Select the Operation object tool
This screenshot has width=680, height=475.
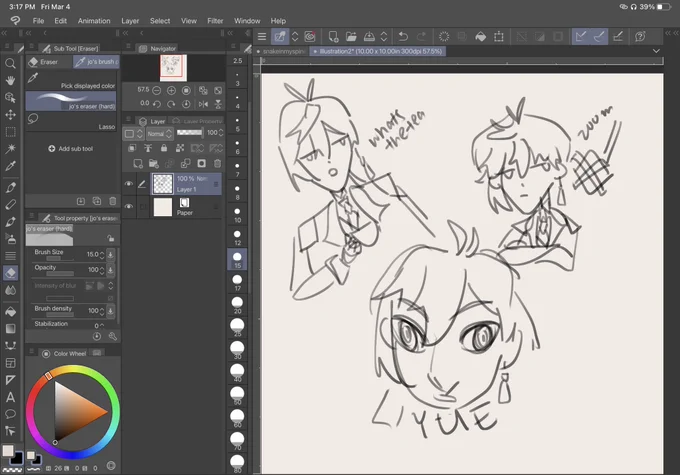10,98
